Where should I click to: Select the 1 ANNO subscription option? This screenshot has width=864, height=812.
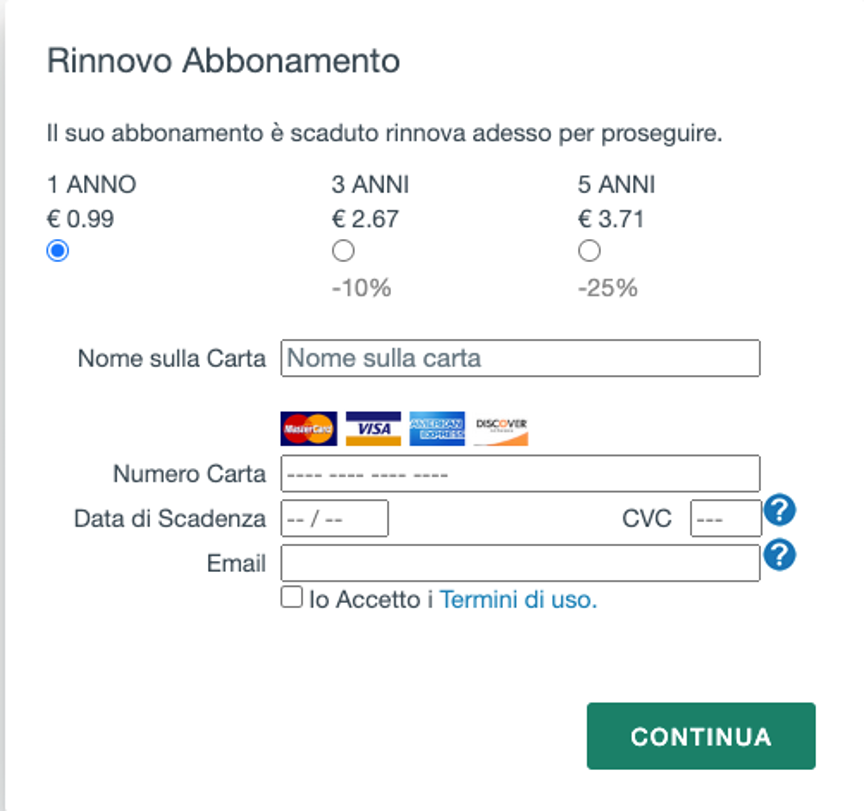coord(58,251)
